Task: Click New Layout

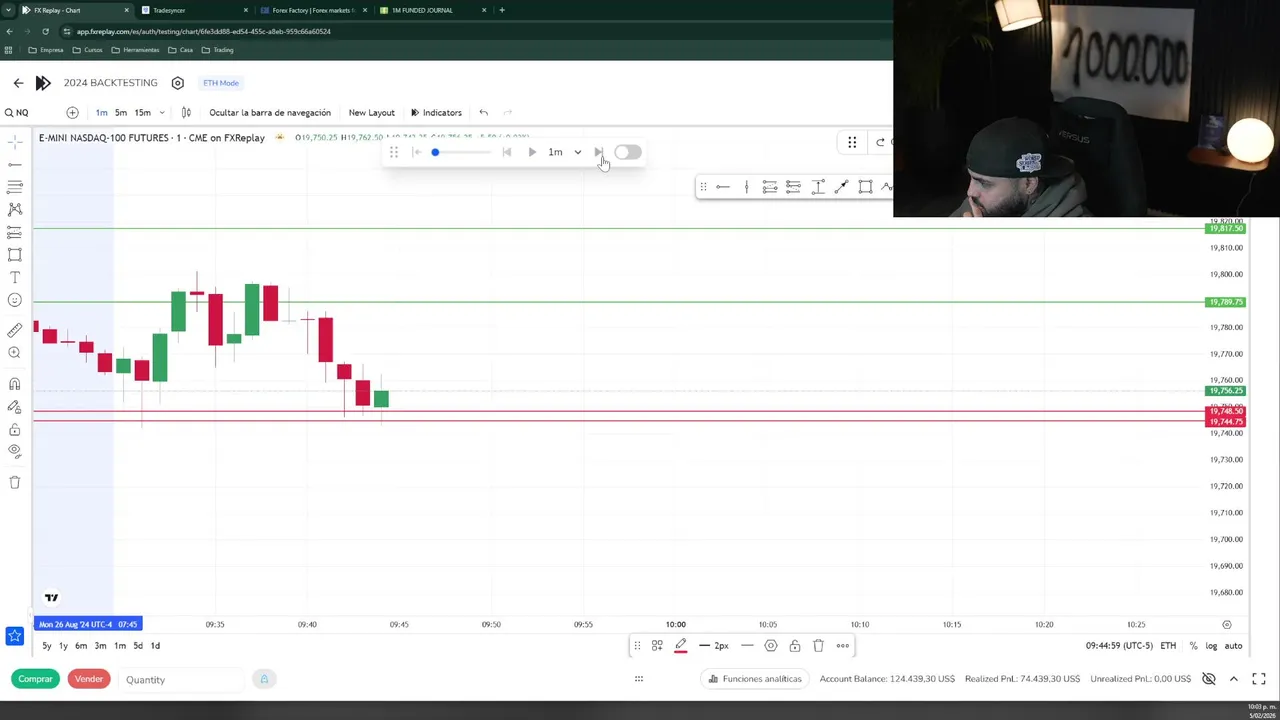Action: click(x=371, y=112)
